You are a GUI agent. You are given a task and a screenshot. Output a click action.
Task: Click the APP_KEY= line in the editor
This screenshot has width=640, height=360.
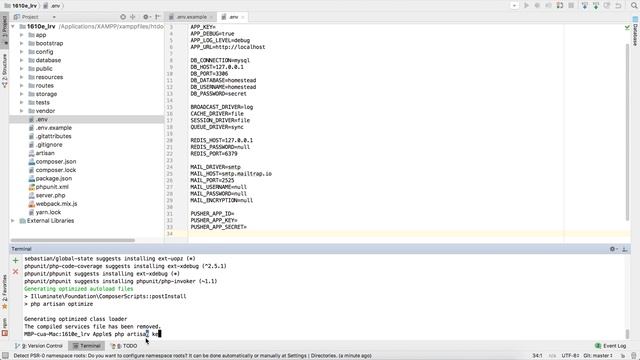203,27
